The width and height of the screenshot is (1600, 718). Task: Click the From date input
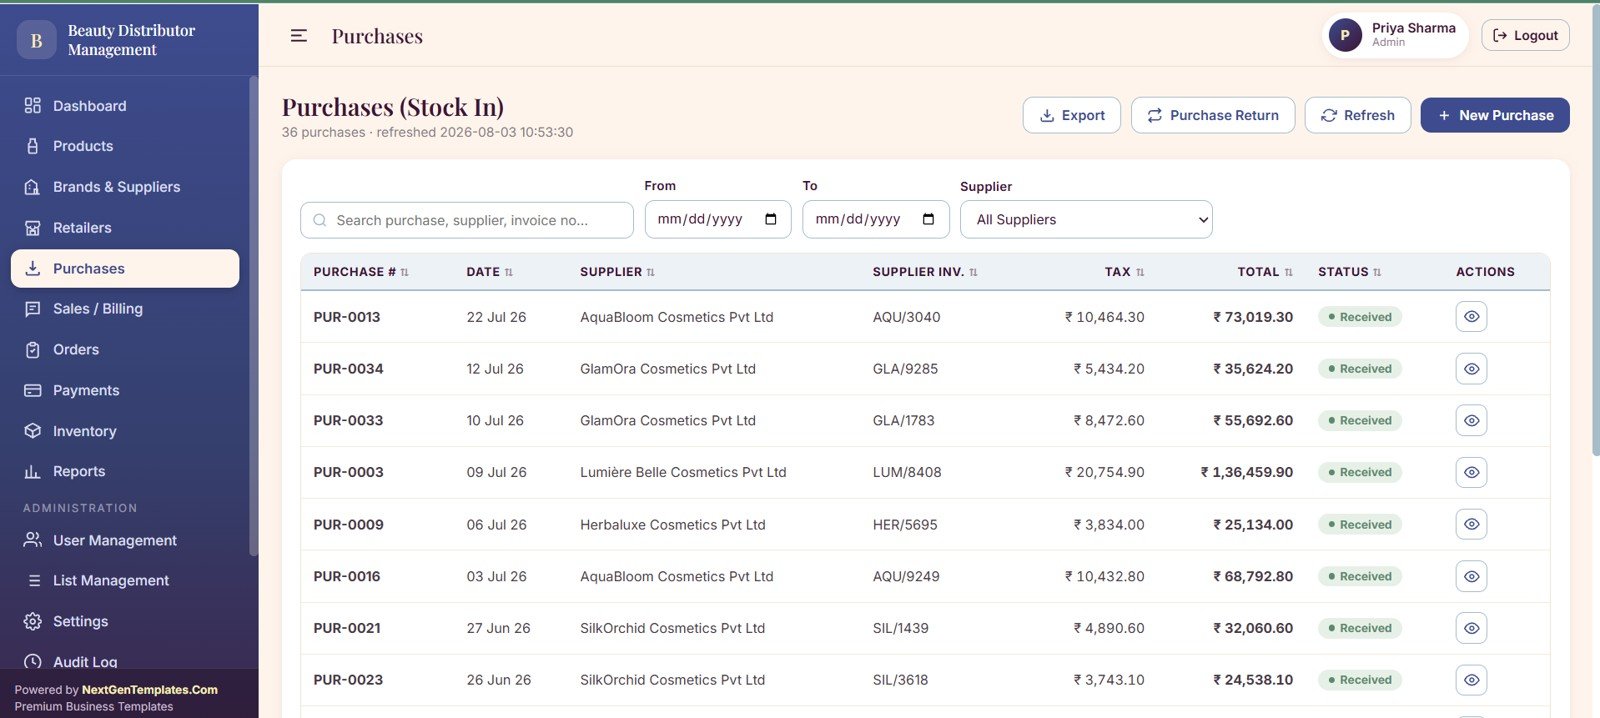coord(718,219)
